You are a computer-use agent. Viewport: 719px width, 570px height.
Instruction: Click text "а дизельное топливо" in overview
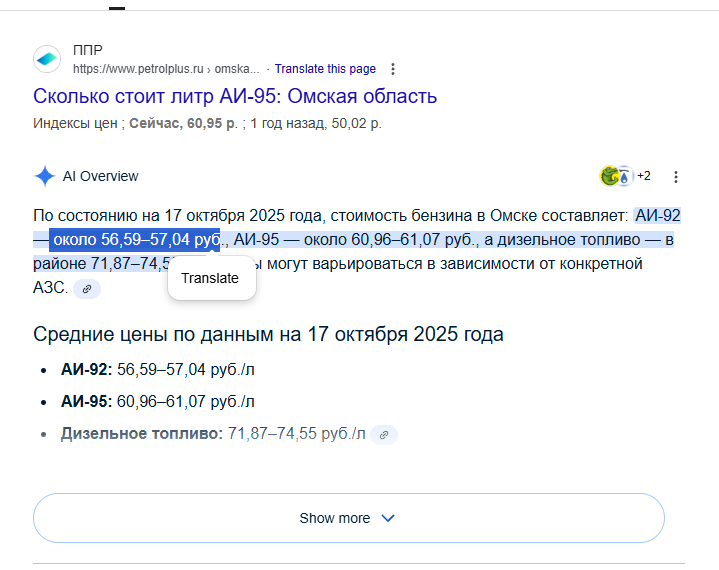coord(562,239)
